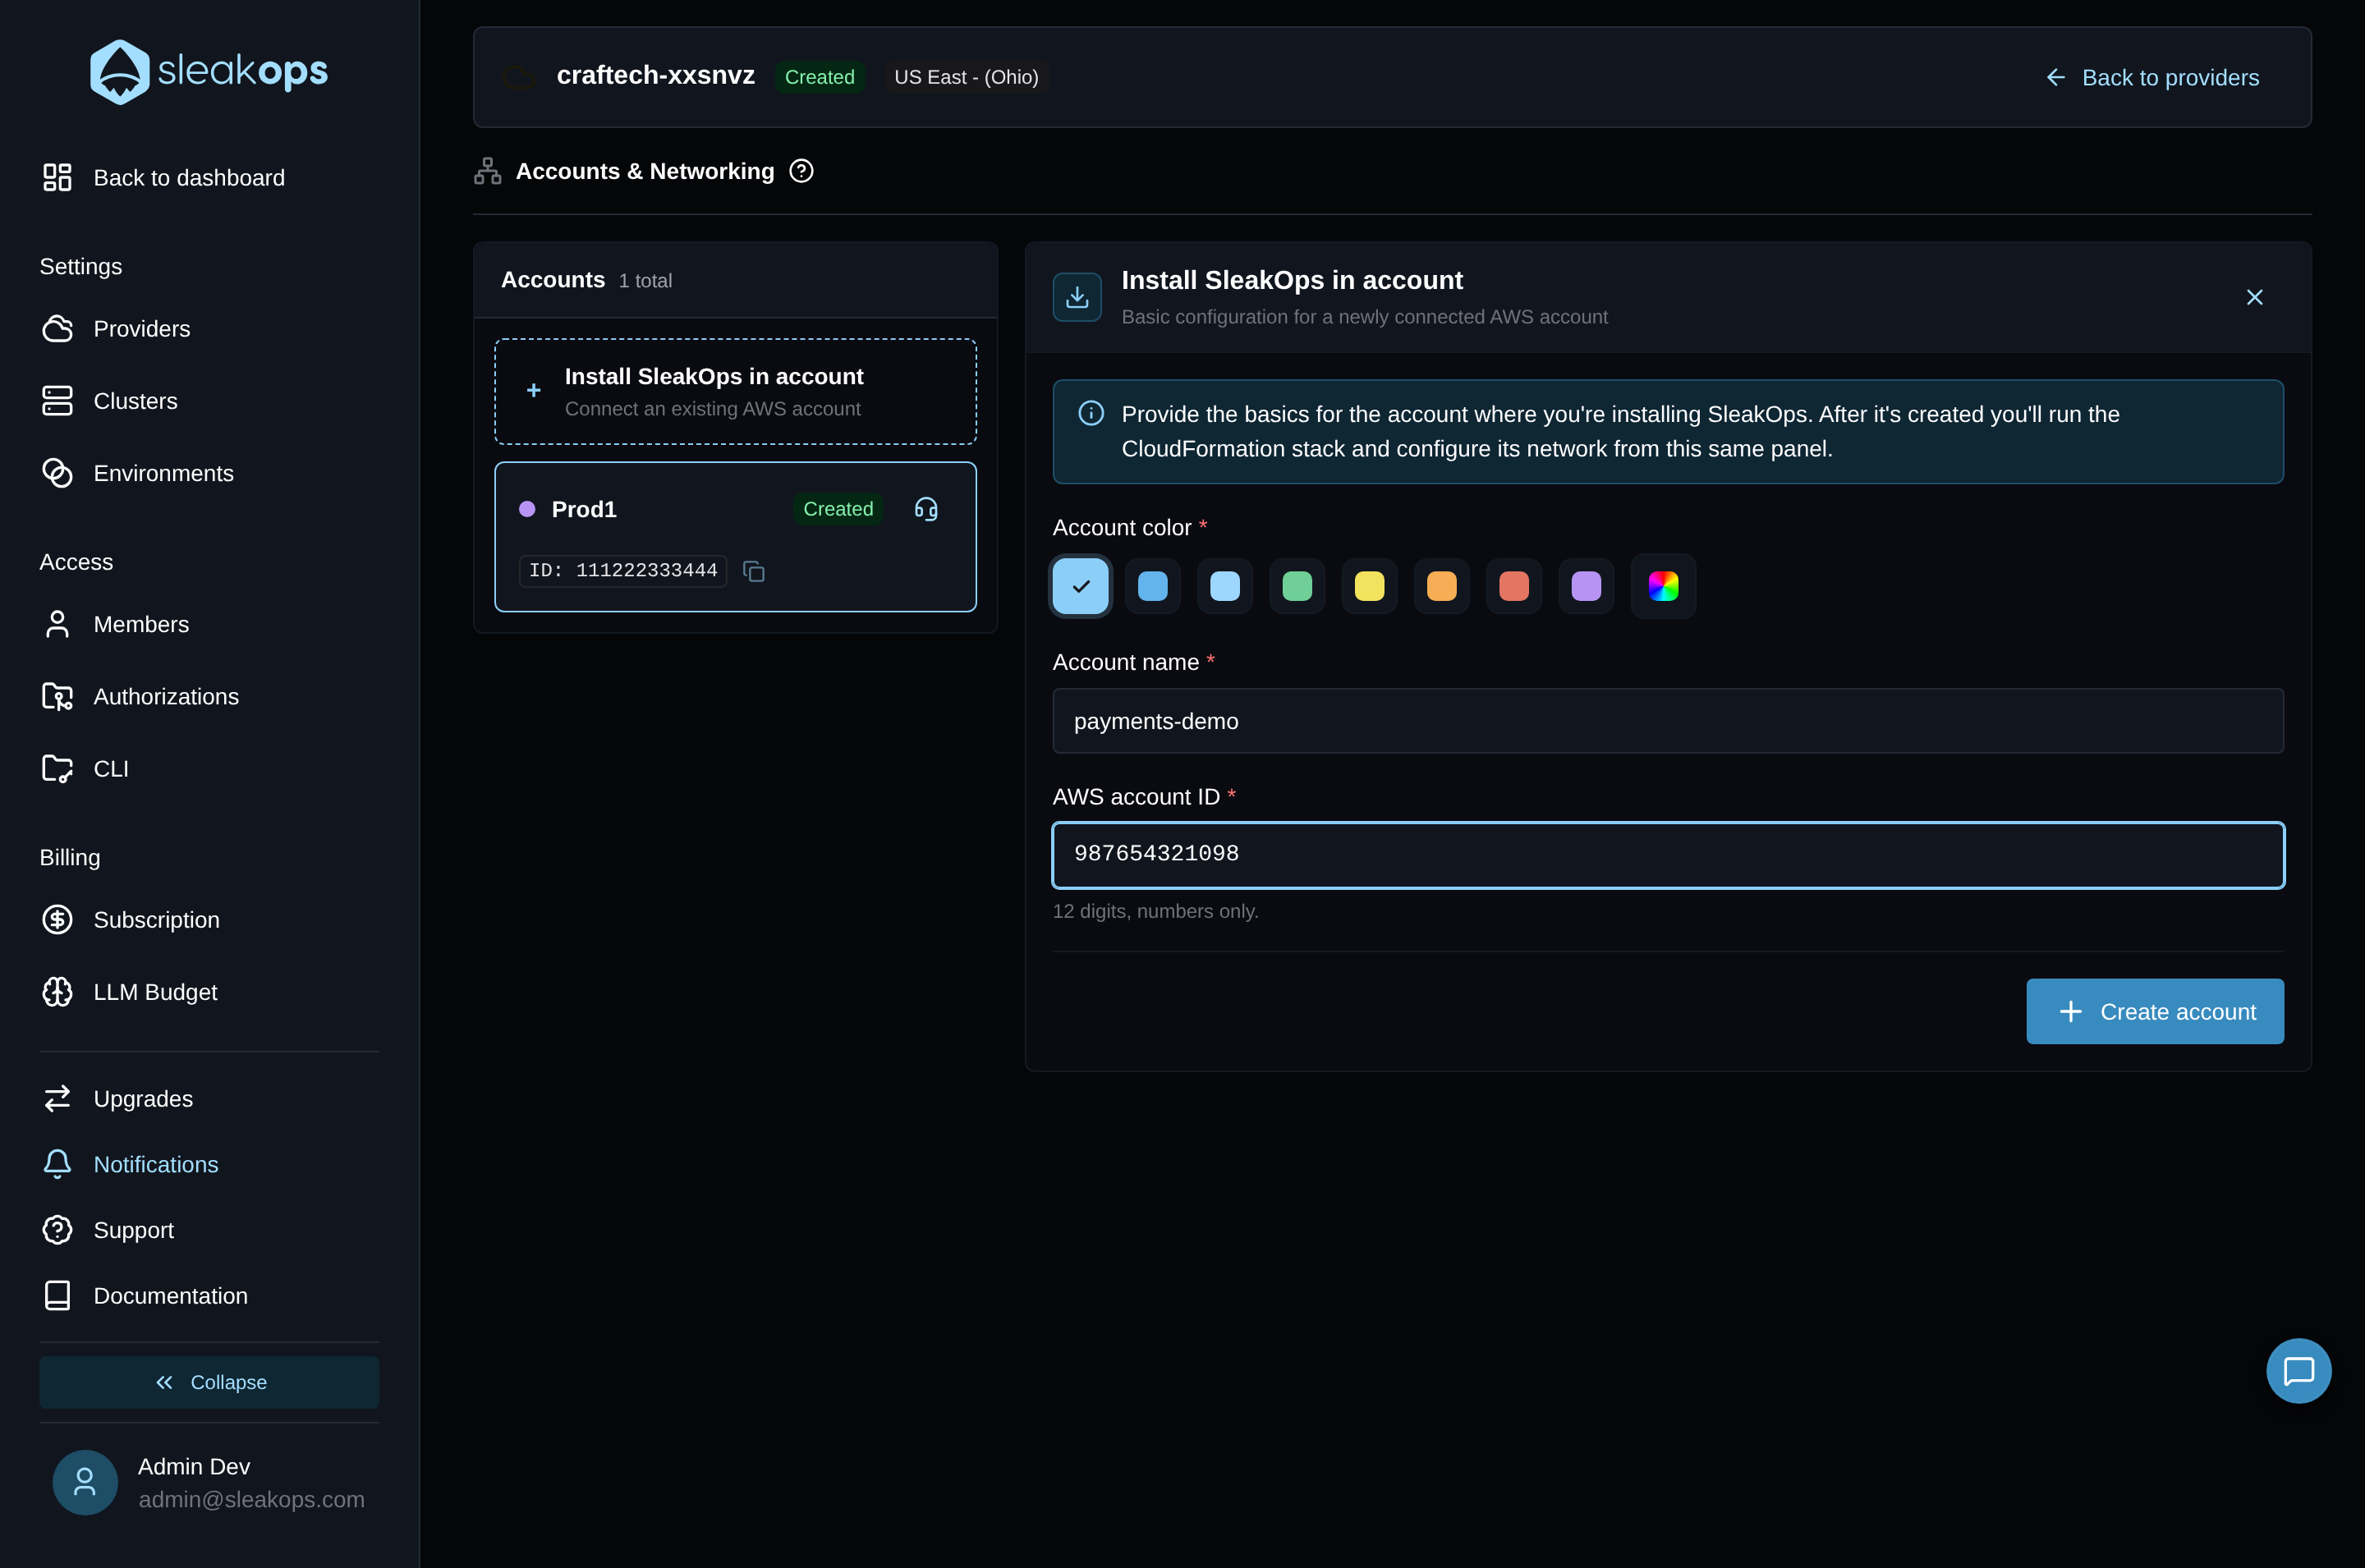Click the 'US East - (Ohio)' region badge
The width and height of the screenshot is (2365, 1568).
966,77
